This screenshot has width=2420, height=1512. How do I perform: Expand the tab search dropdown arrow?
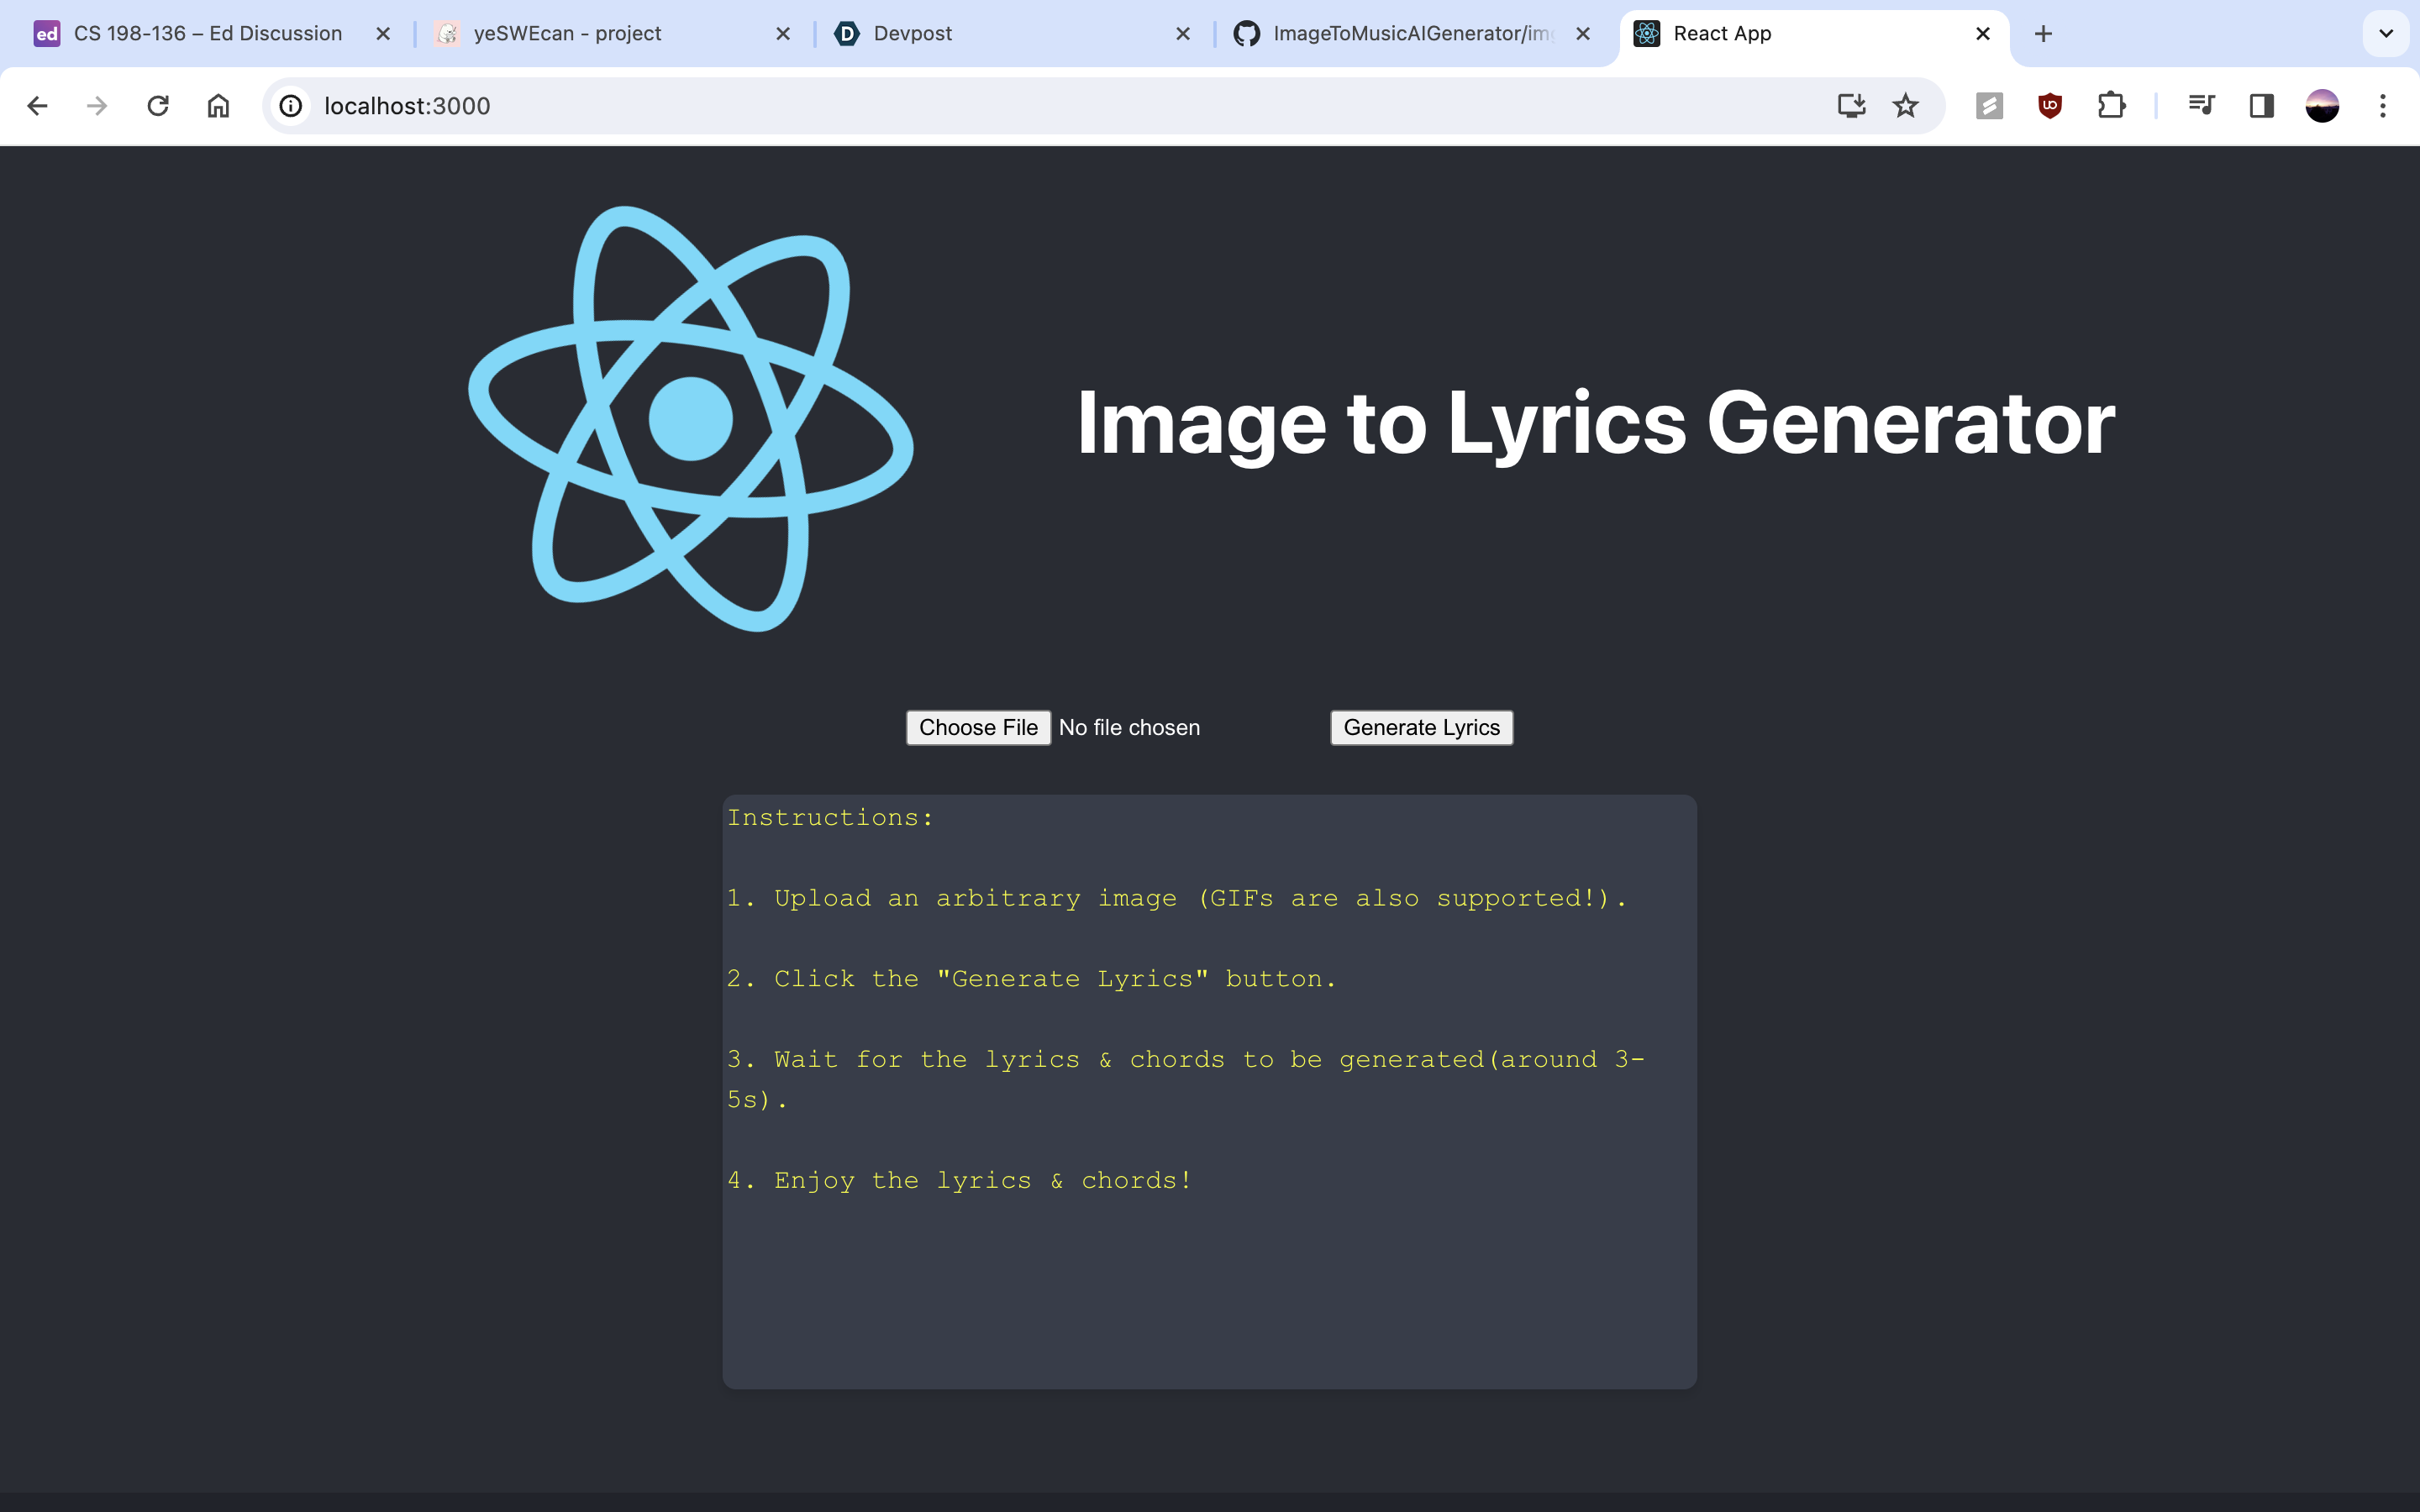point(2385,34)
